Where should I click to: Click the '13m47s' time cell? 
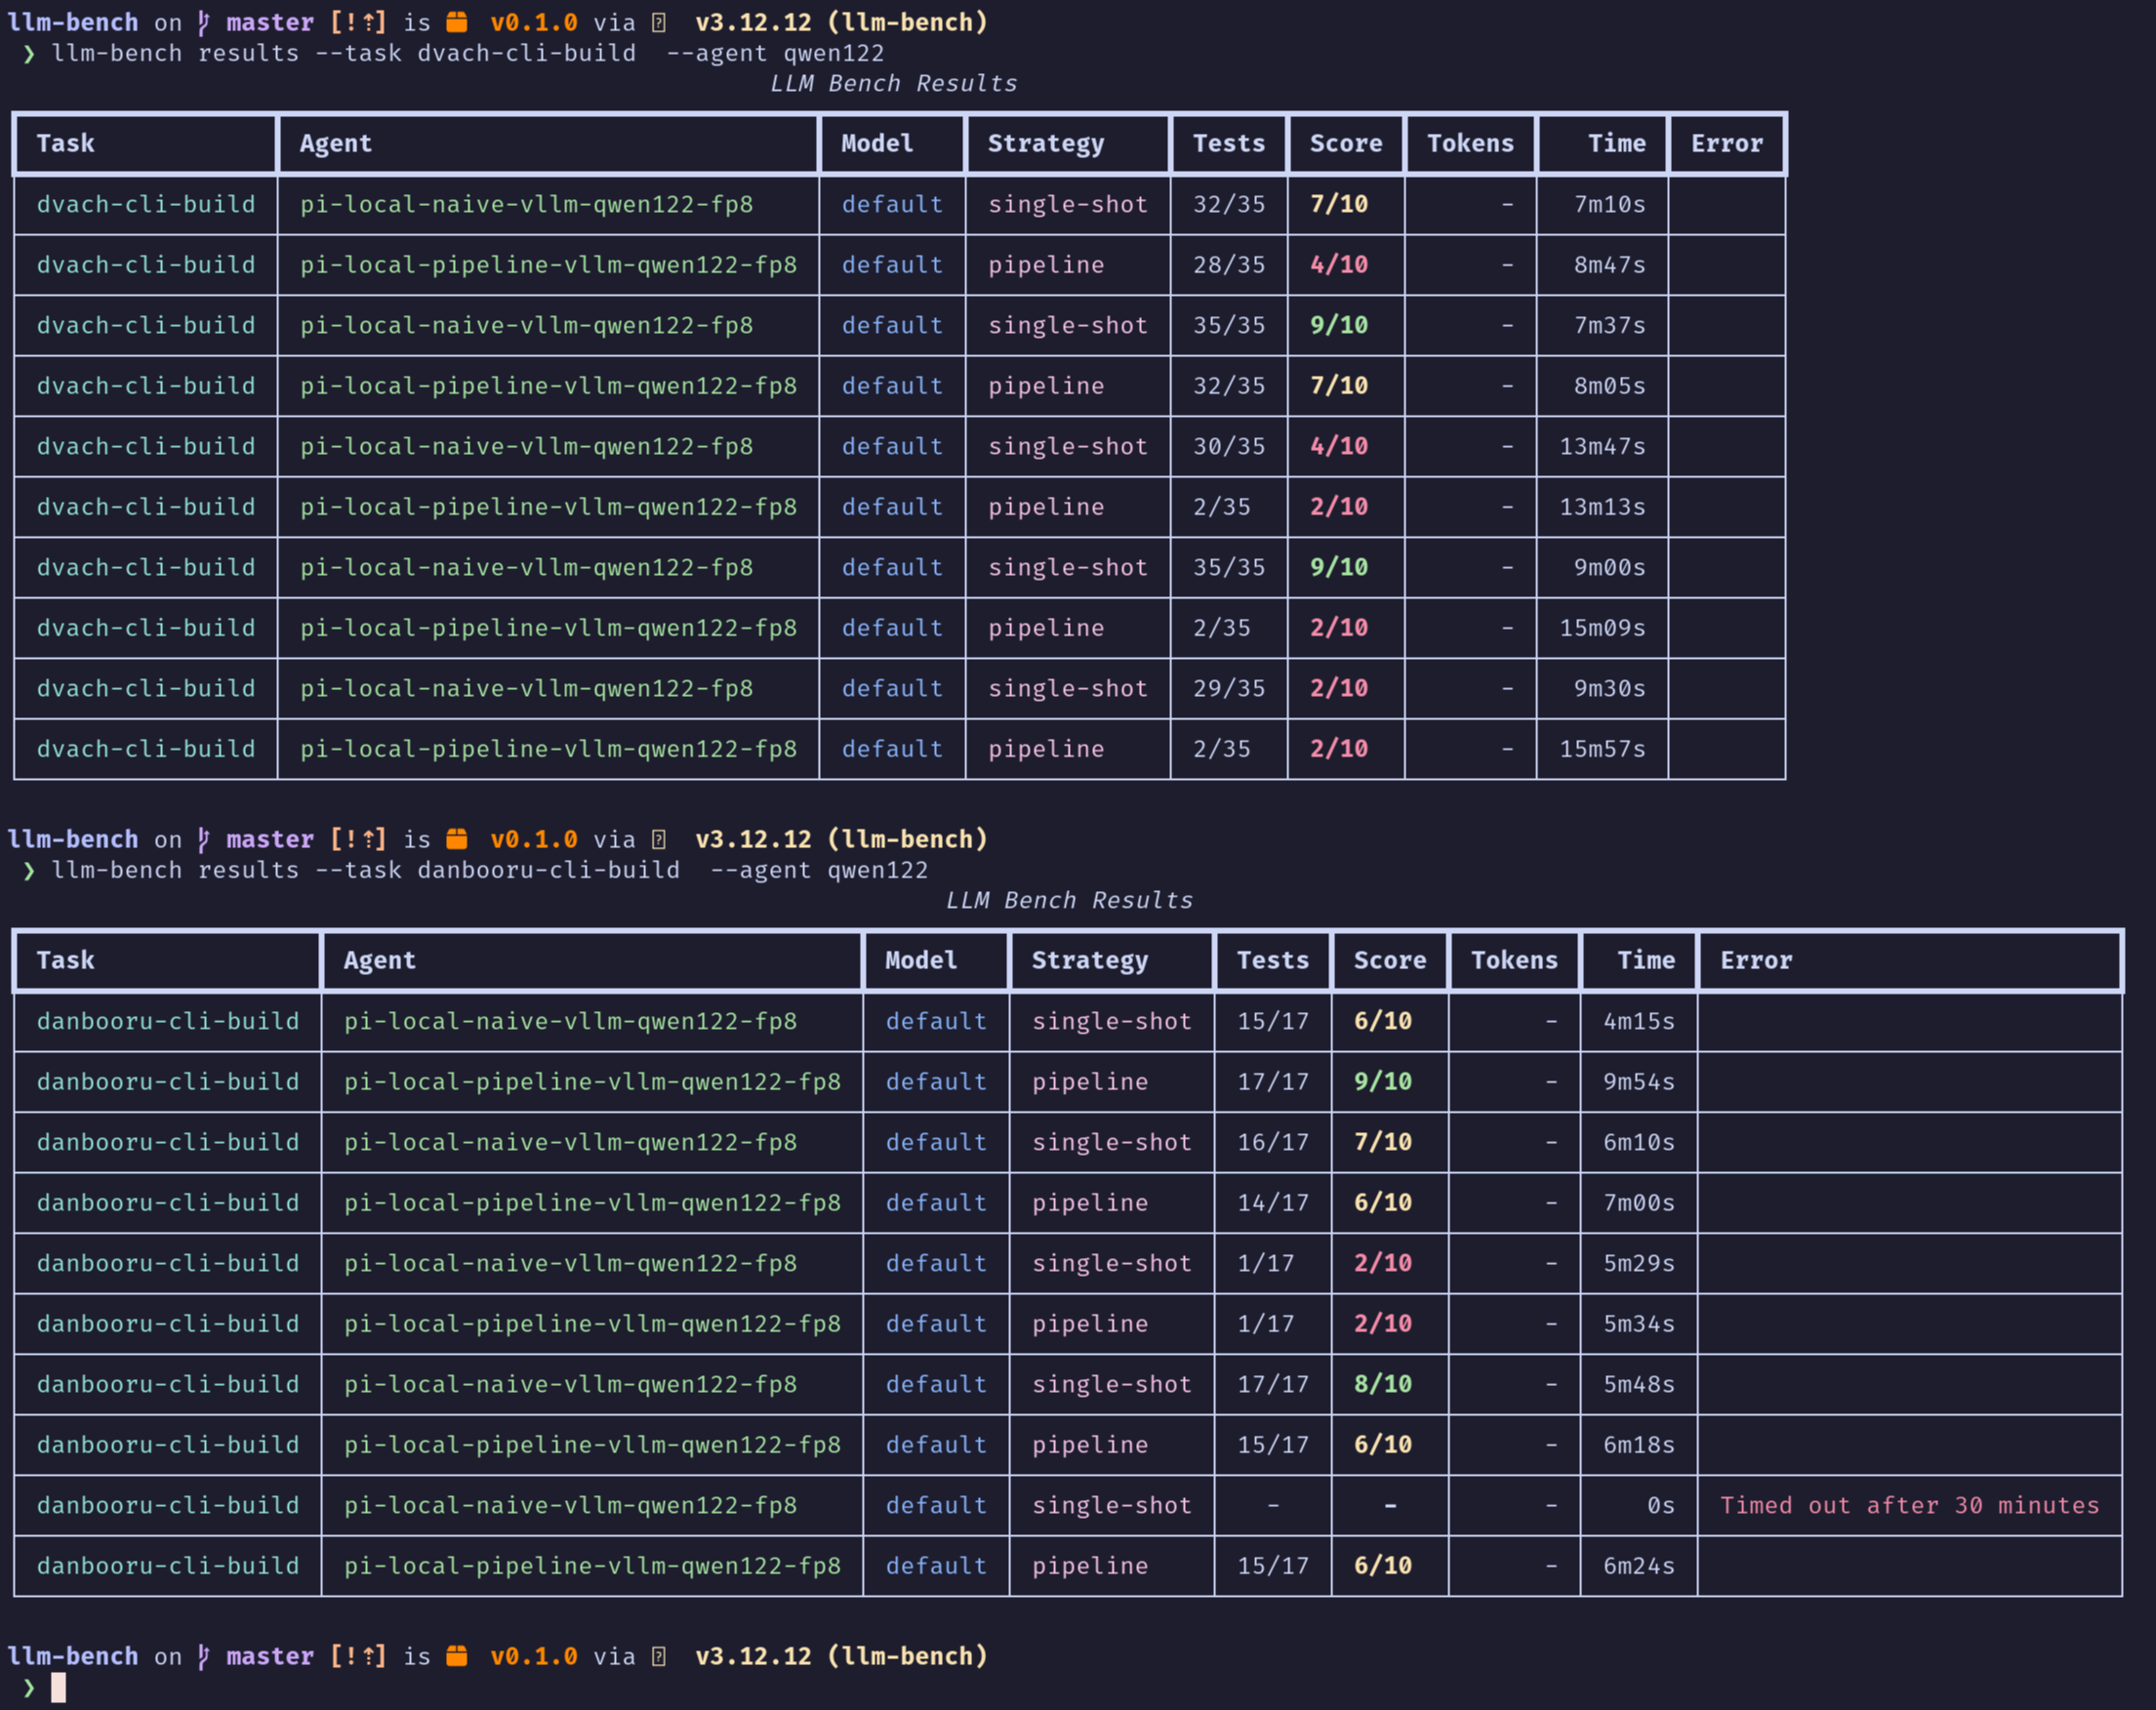point(1603,446)
